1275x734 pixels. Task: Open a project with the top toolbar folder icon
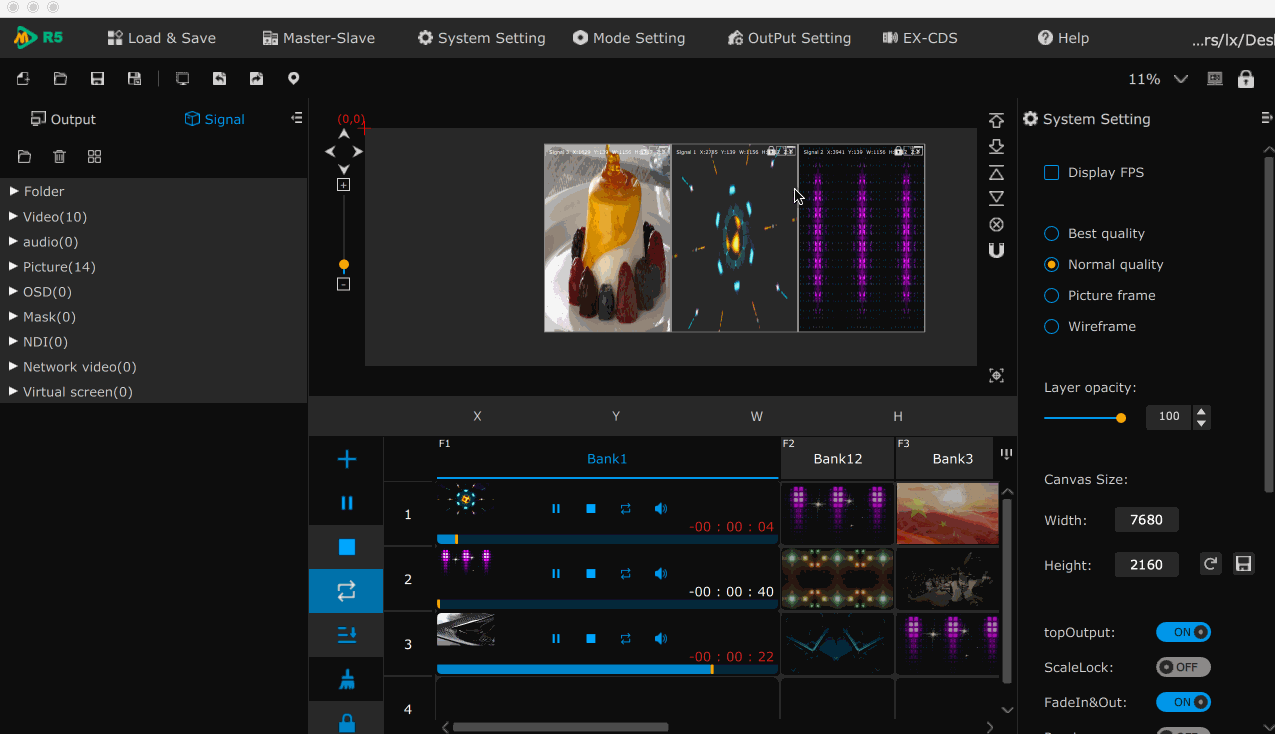(60, 79)
